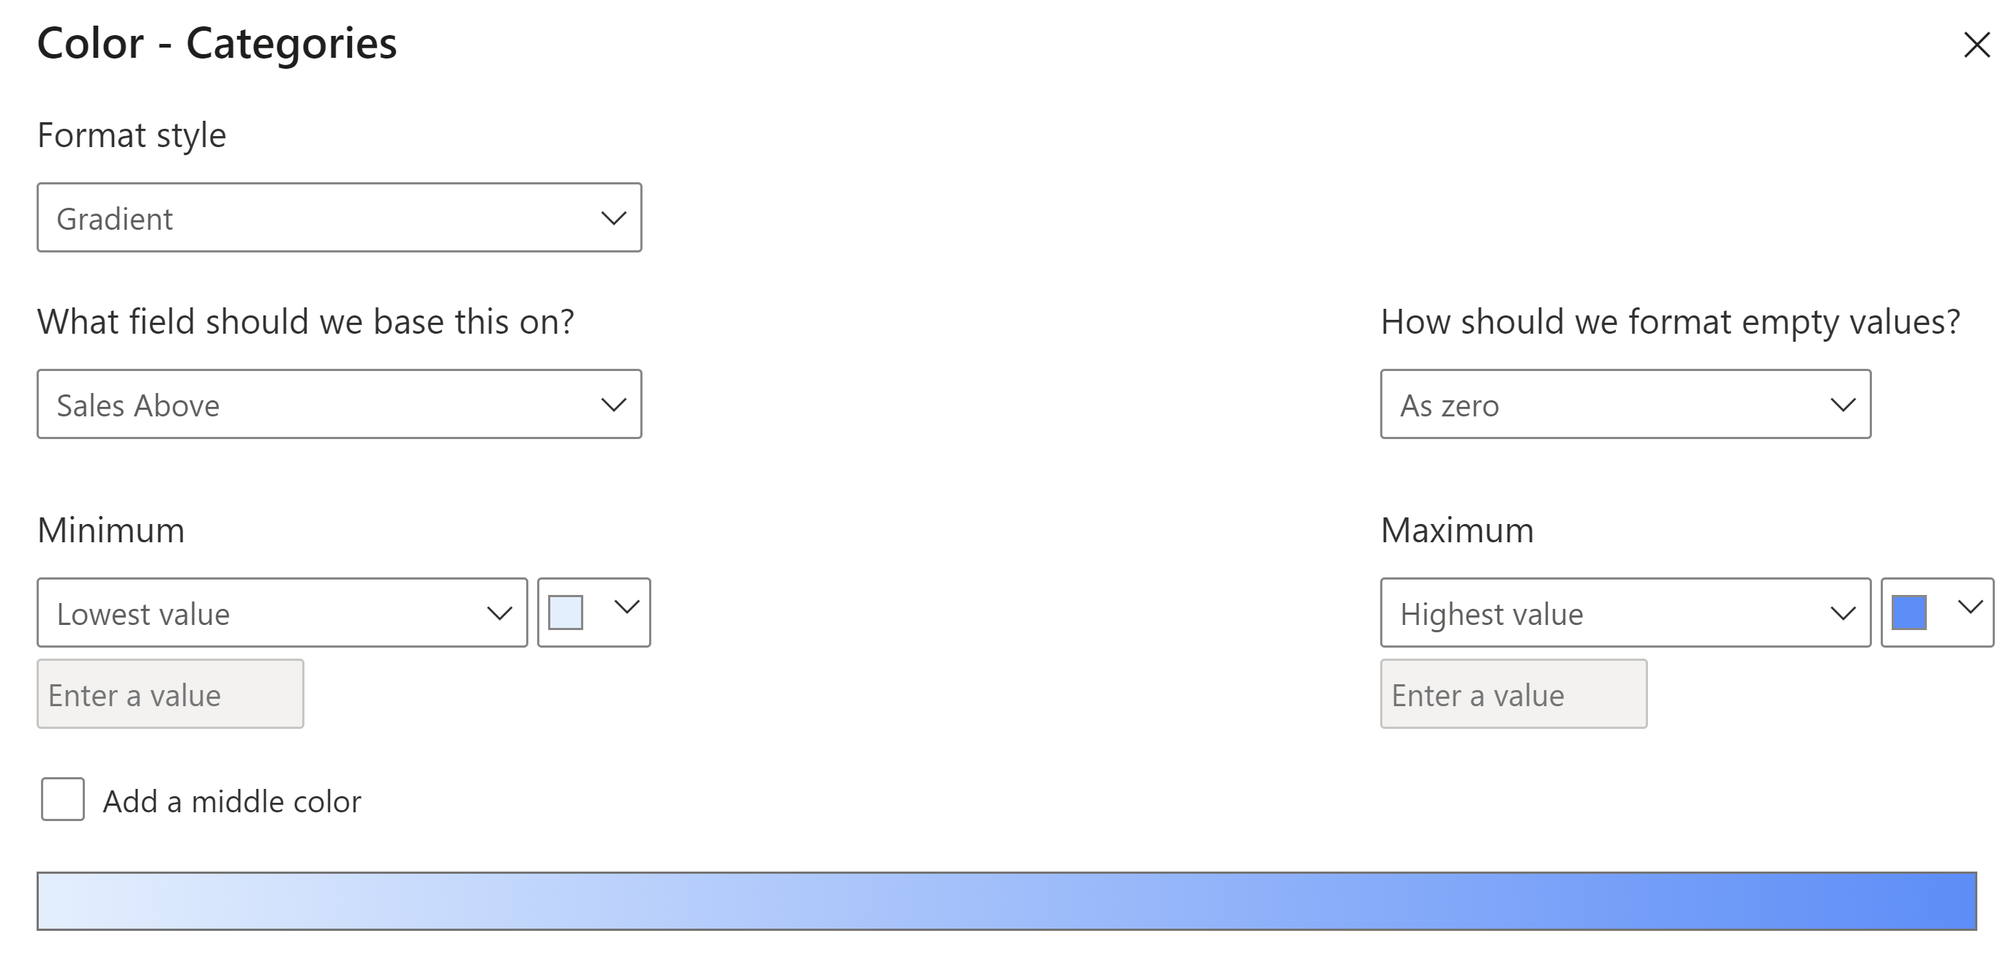Expand the Minimum color picker chevron
This screenshot has width=2000, height=955.
pyautogui.click(x=627, y=607)
